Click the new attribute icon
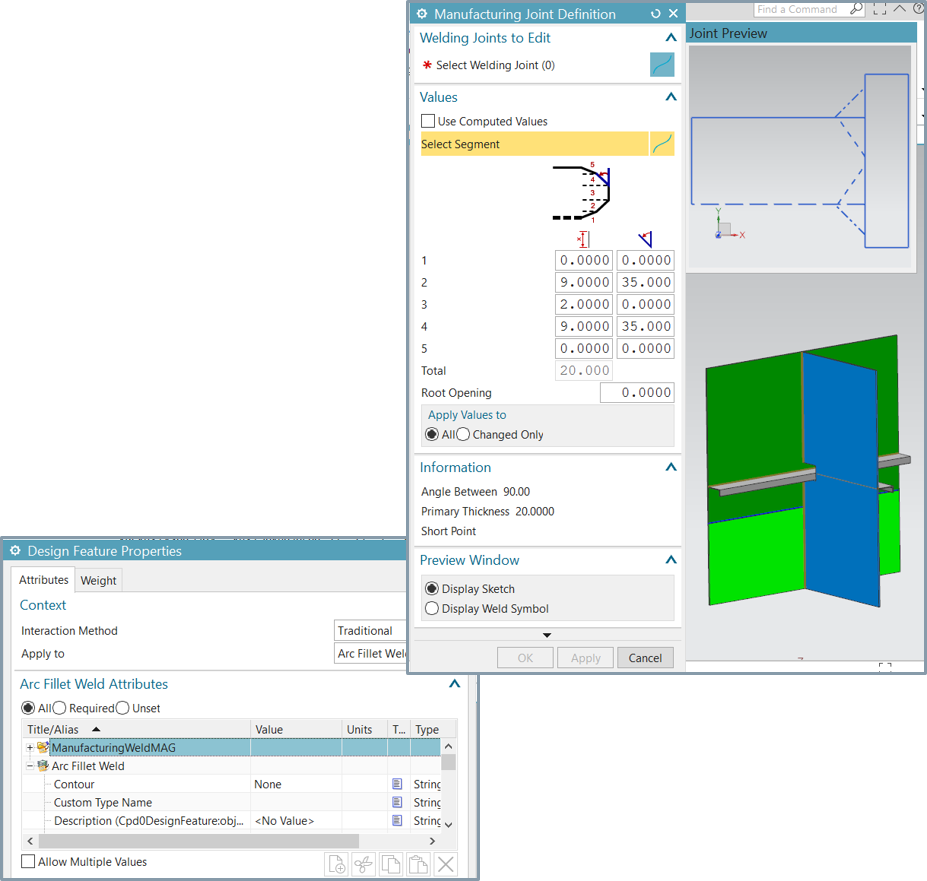927x881 pixels. point(337,865)
